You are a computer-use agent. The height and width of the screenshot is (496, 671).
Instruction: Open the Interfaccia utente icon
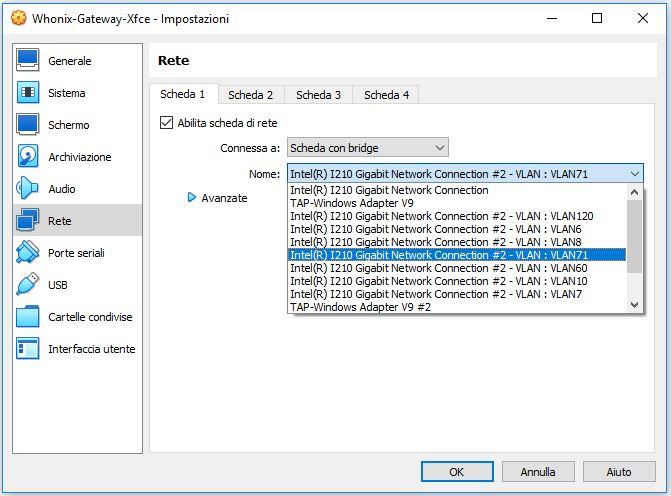click(28, 348)
